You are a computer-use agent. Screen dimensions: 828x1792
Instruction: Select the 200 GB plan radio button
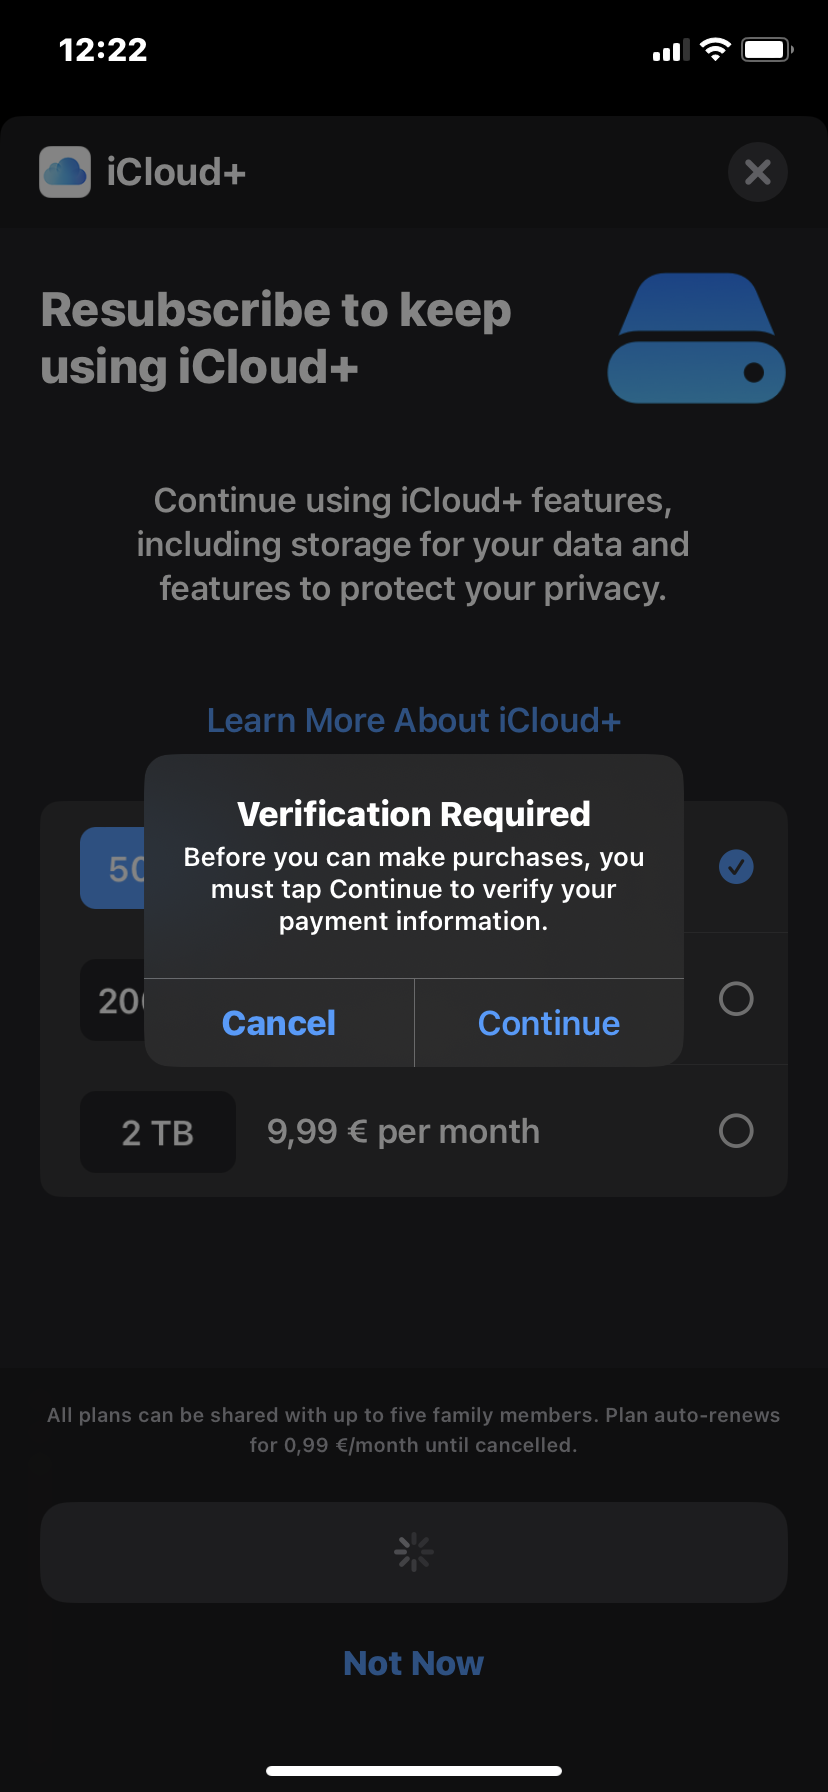point(736,999)
